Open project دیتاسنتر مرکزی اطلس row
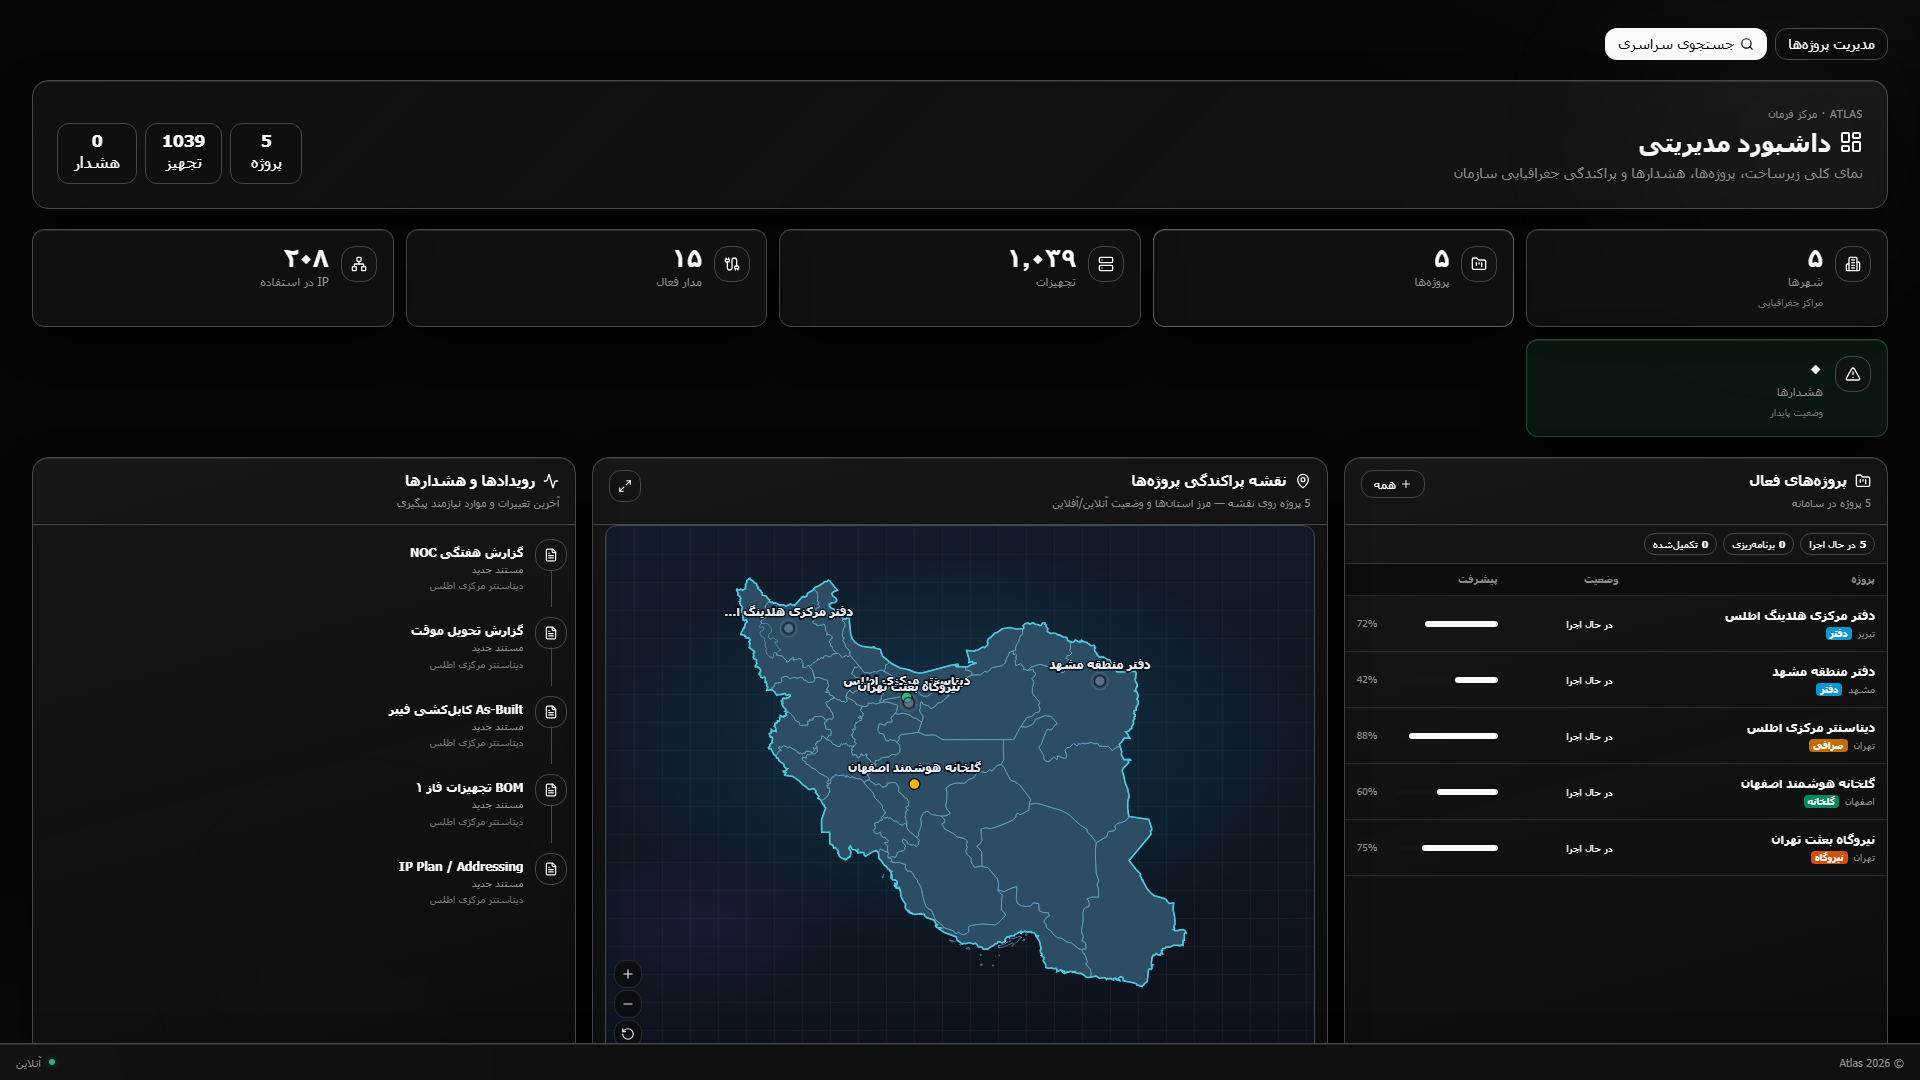This screenshot has width=1920, height=1080. (x=1616, y=736)
